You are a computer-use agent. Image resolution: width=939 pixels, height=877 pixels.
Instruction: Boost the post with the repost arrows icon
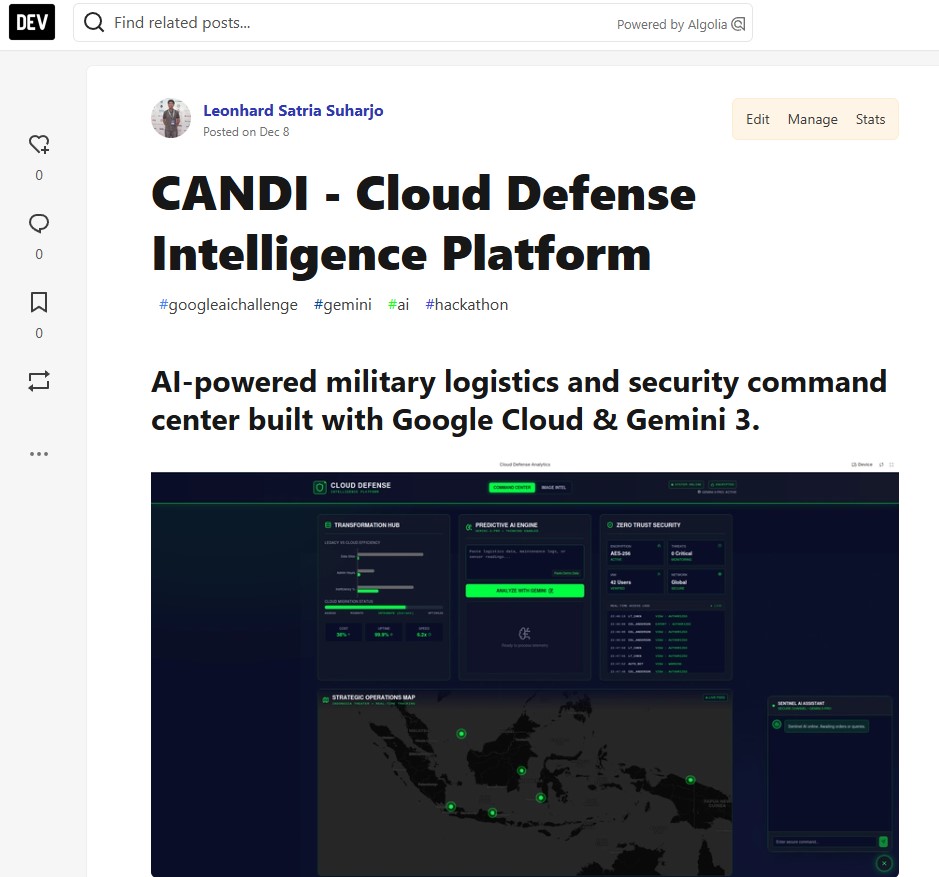click(x=39, y=381)
